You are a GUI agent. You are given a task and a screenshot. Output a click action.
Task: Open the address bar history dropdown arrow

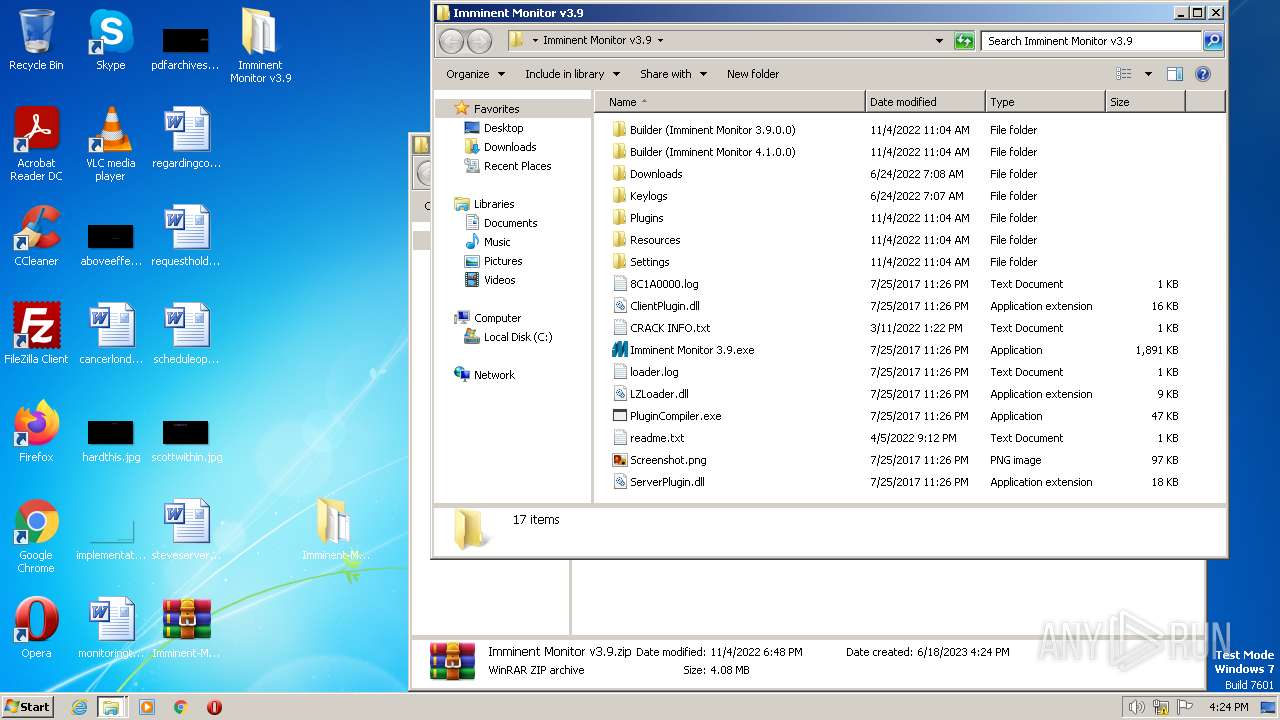point(939,41)
